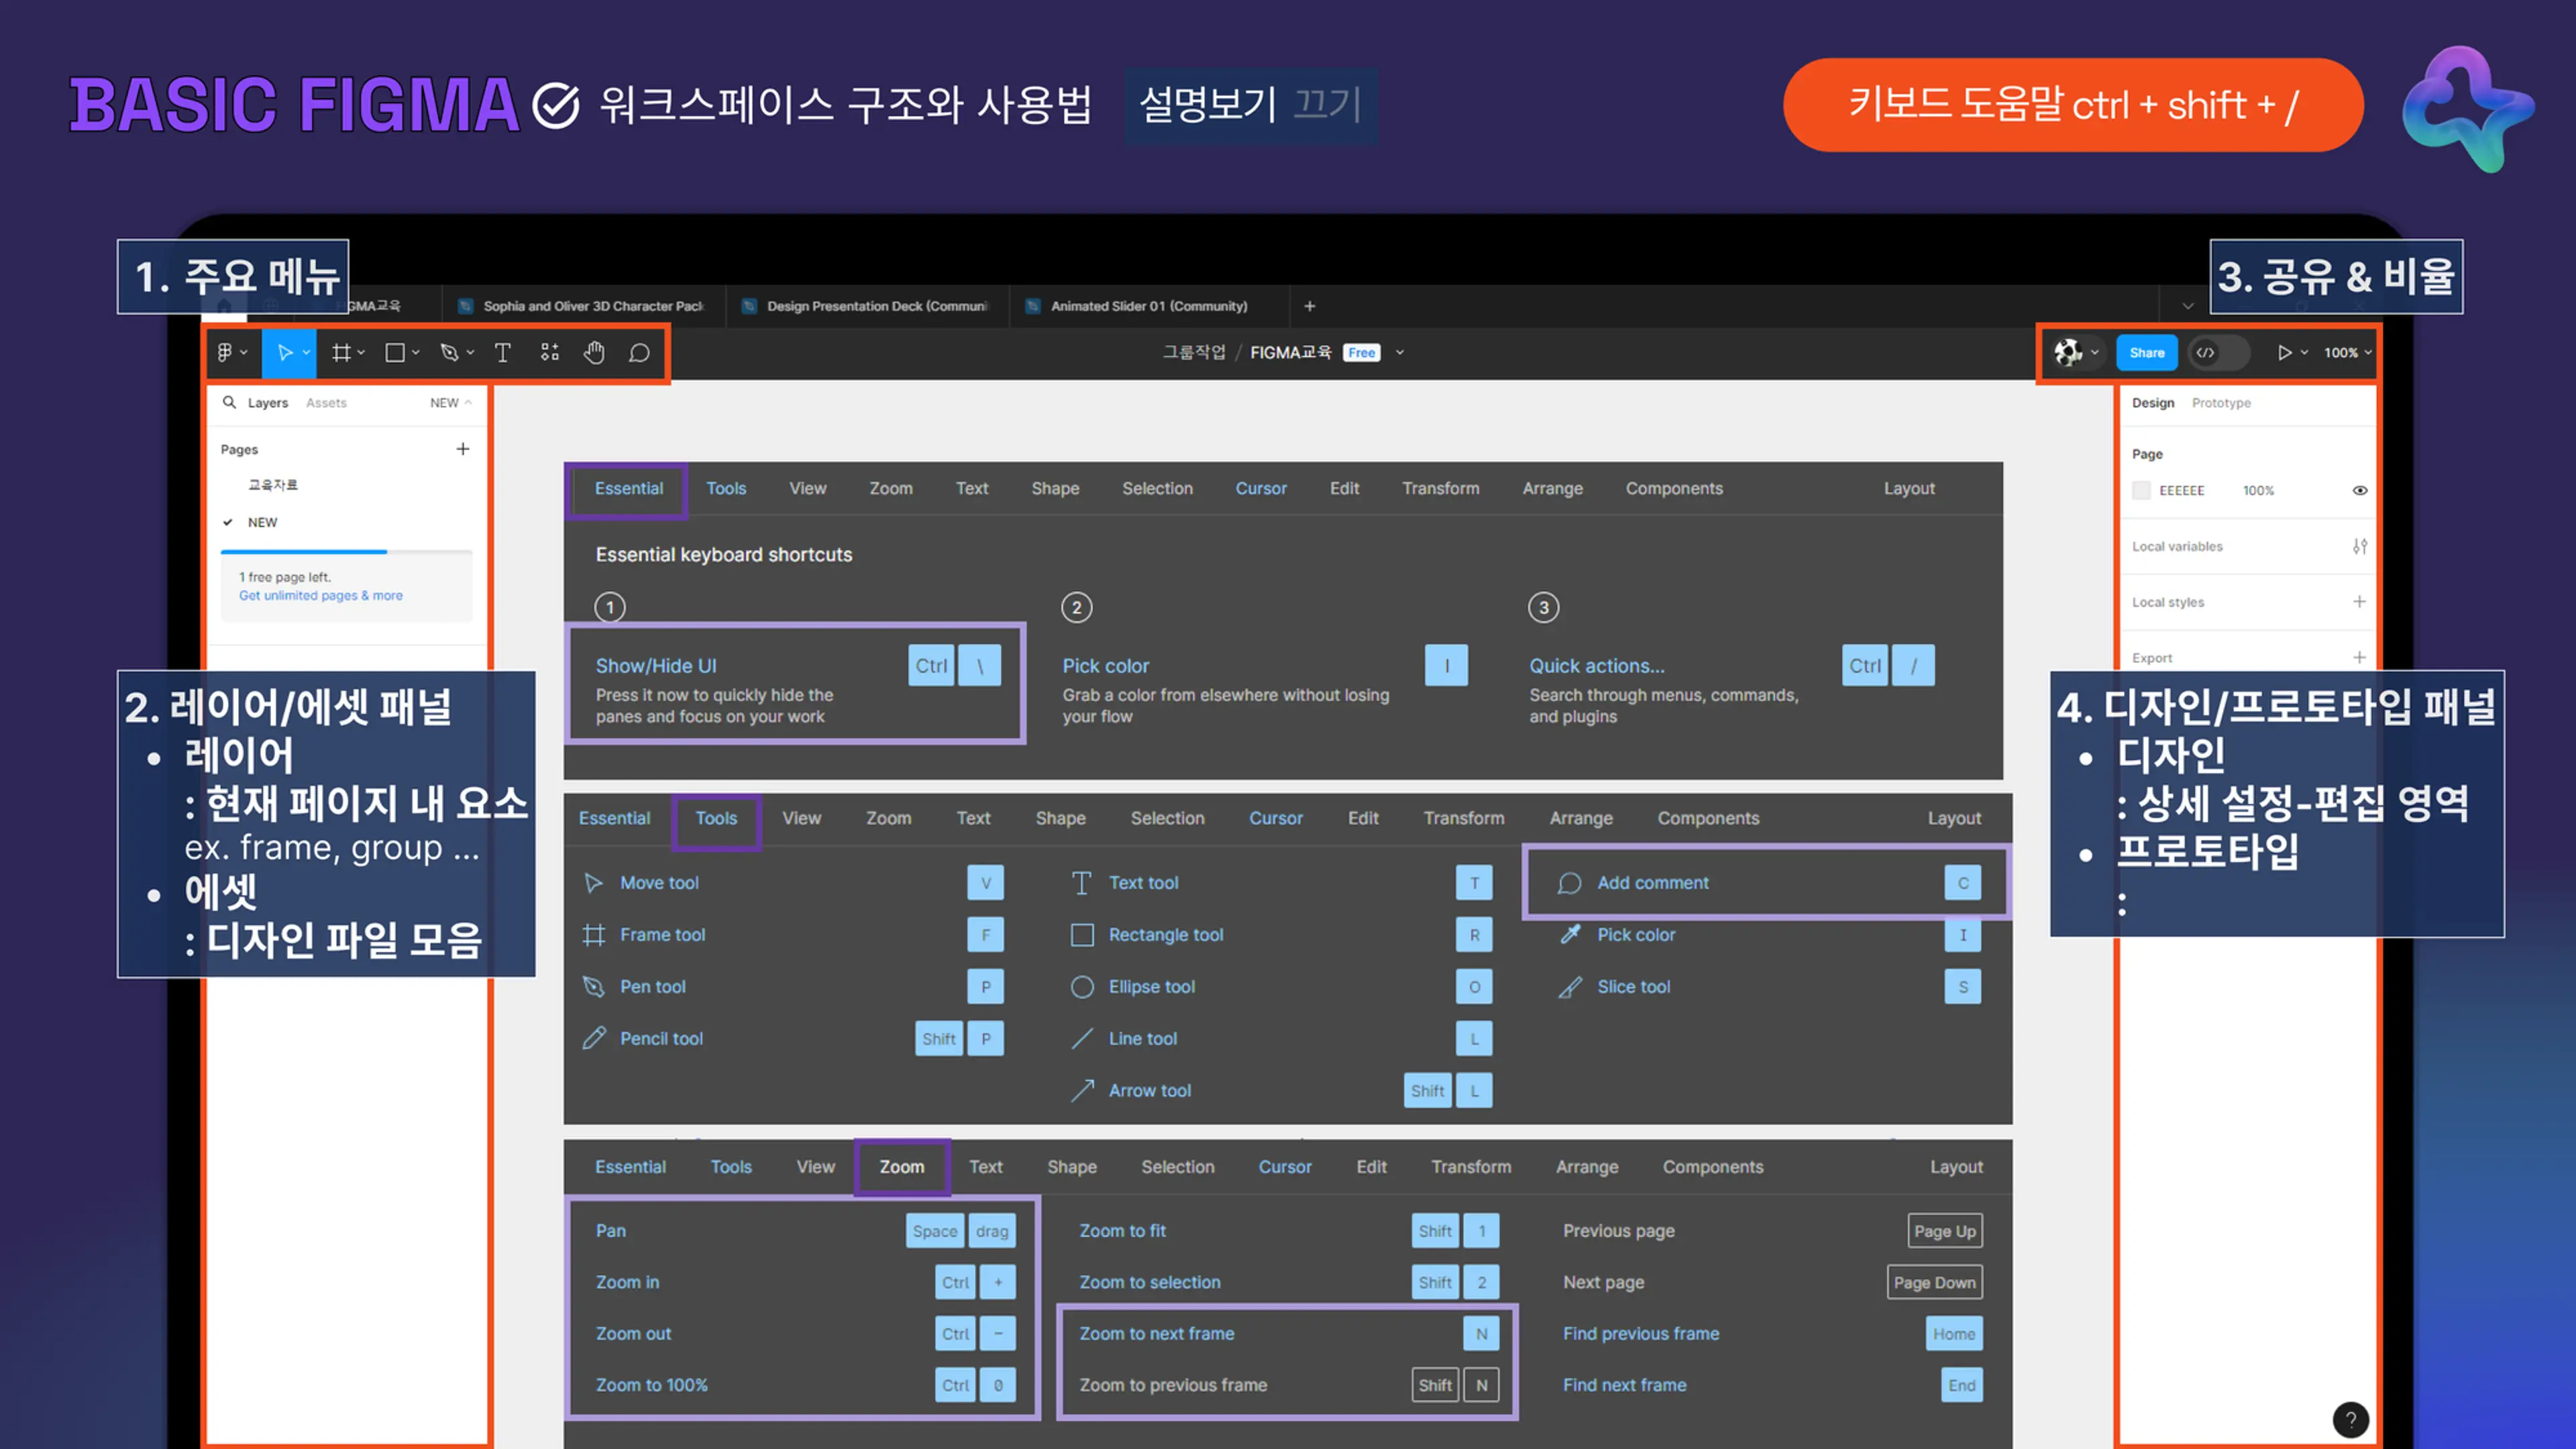This screenshot has width=2576, height=1449.
Task: Click the Zoom to next frame entry
Action: pyautogui.click(x=1288, y=1333)
